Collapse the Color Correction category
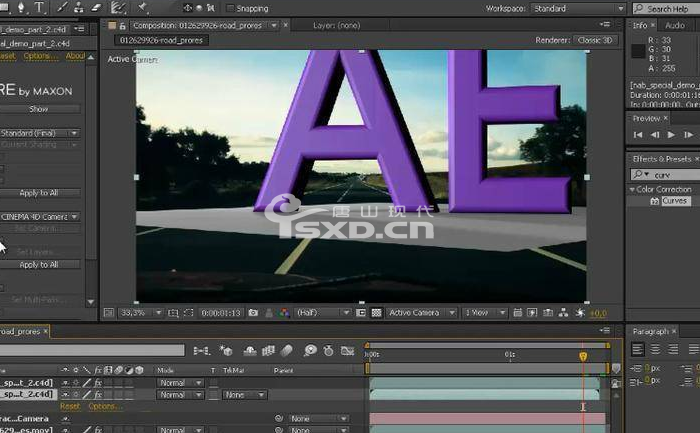 632,189
